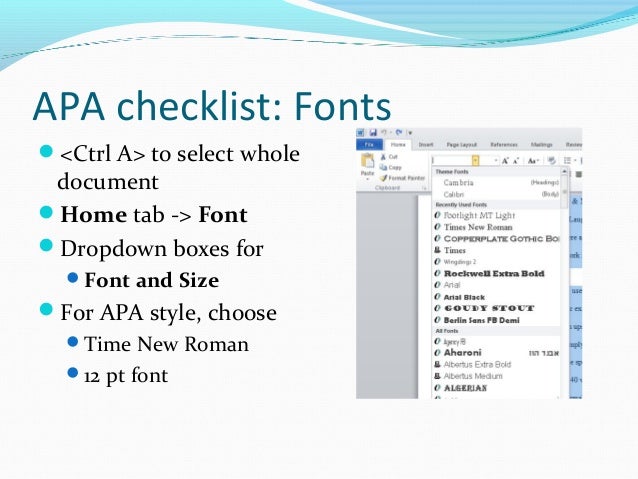Click the Grow Font icon
638x479 pixels.
505,161
